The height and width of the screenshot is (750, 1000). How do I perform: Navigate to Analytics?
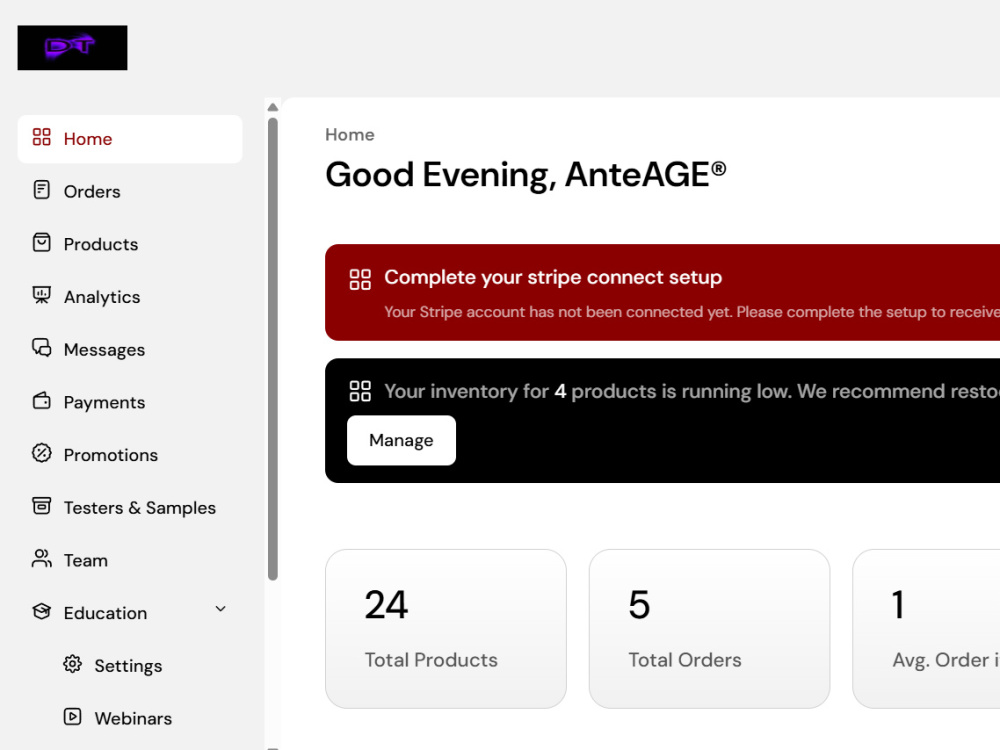click(130, 297)
